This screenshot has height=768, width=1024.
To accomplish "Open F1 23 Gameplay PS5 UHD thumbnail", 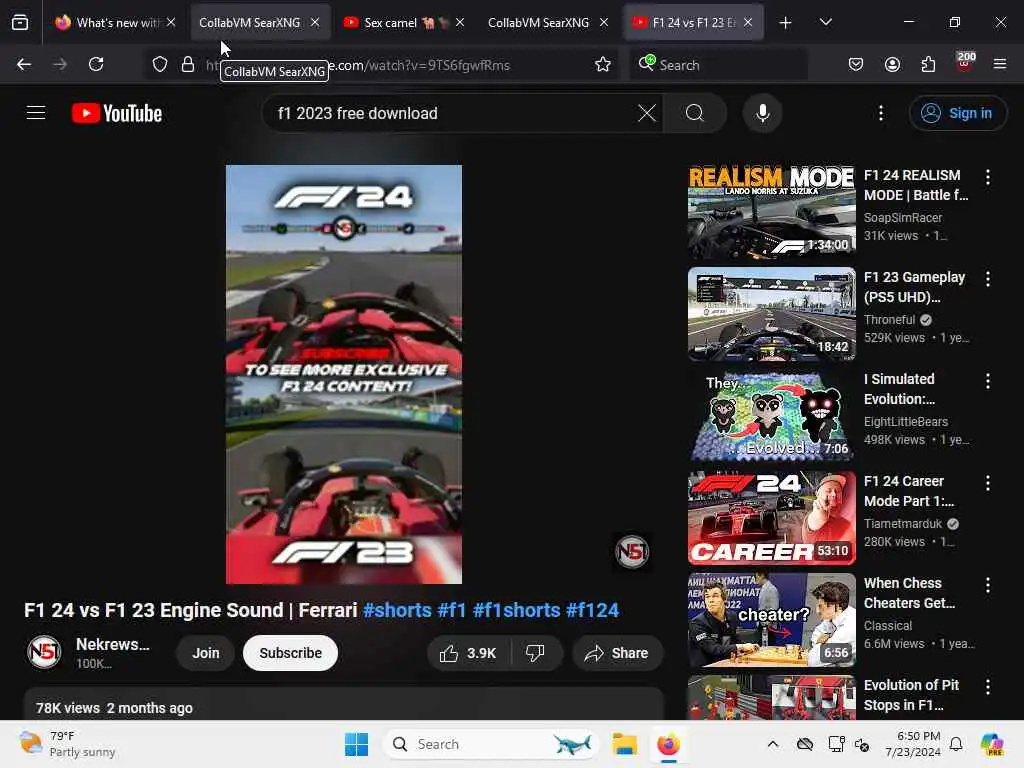I will [771, 314].
